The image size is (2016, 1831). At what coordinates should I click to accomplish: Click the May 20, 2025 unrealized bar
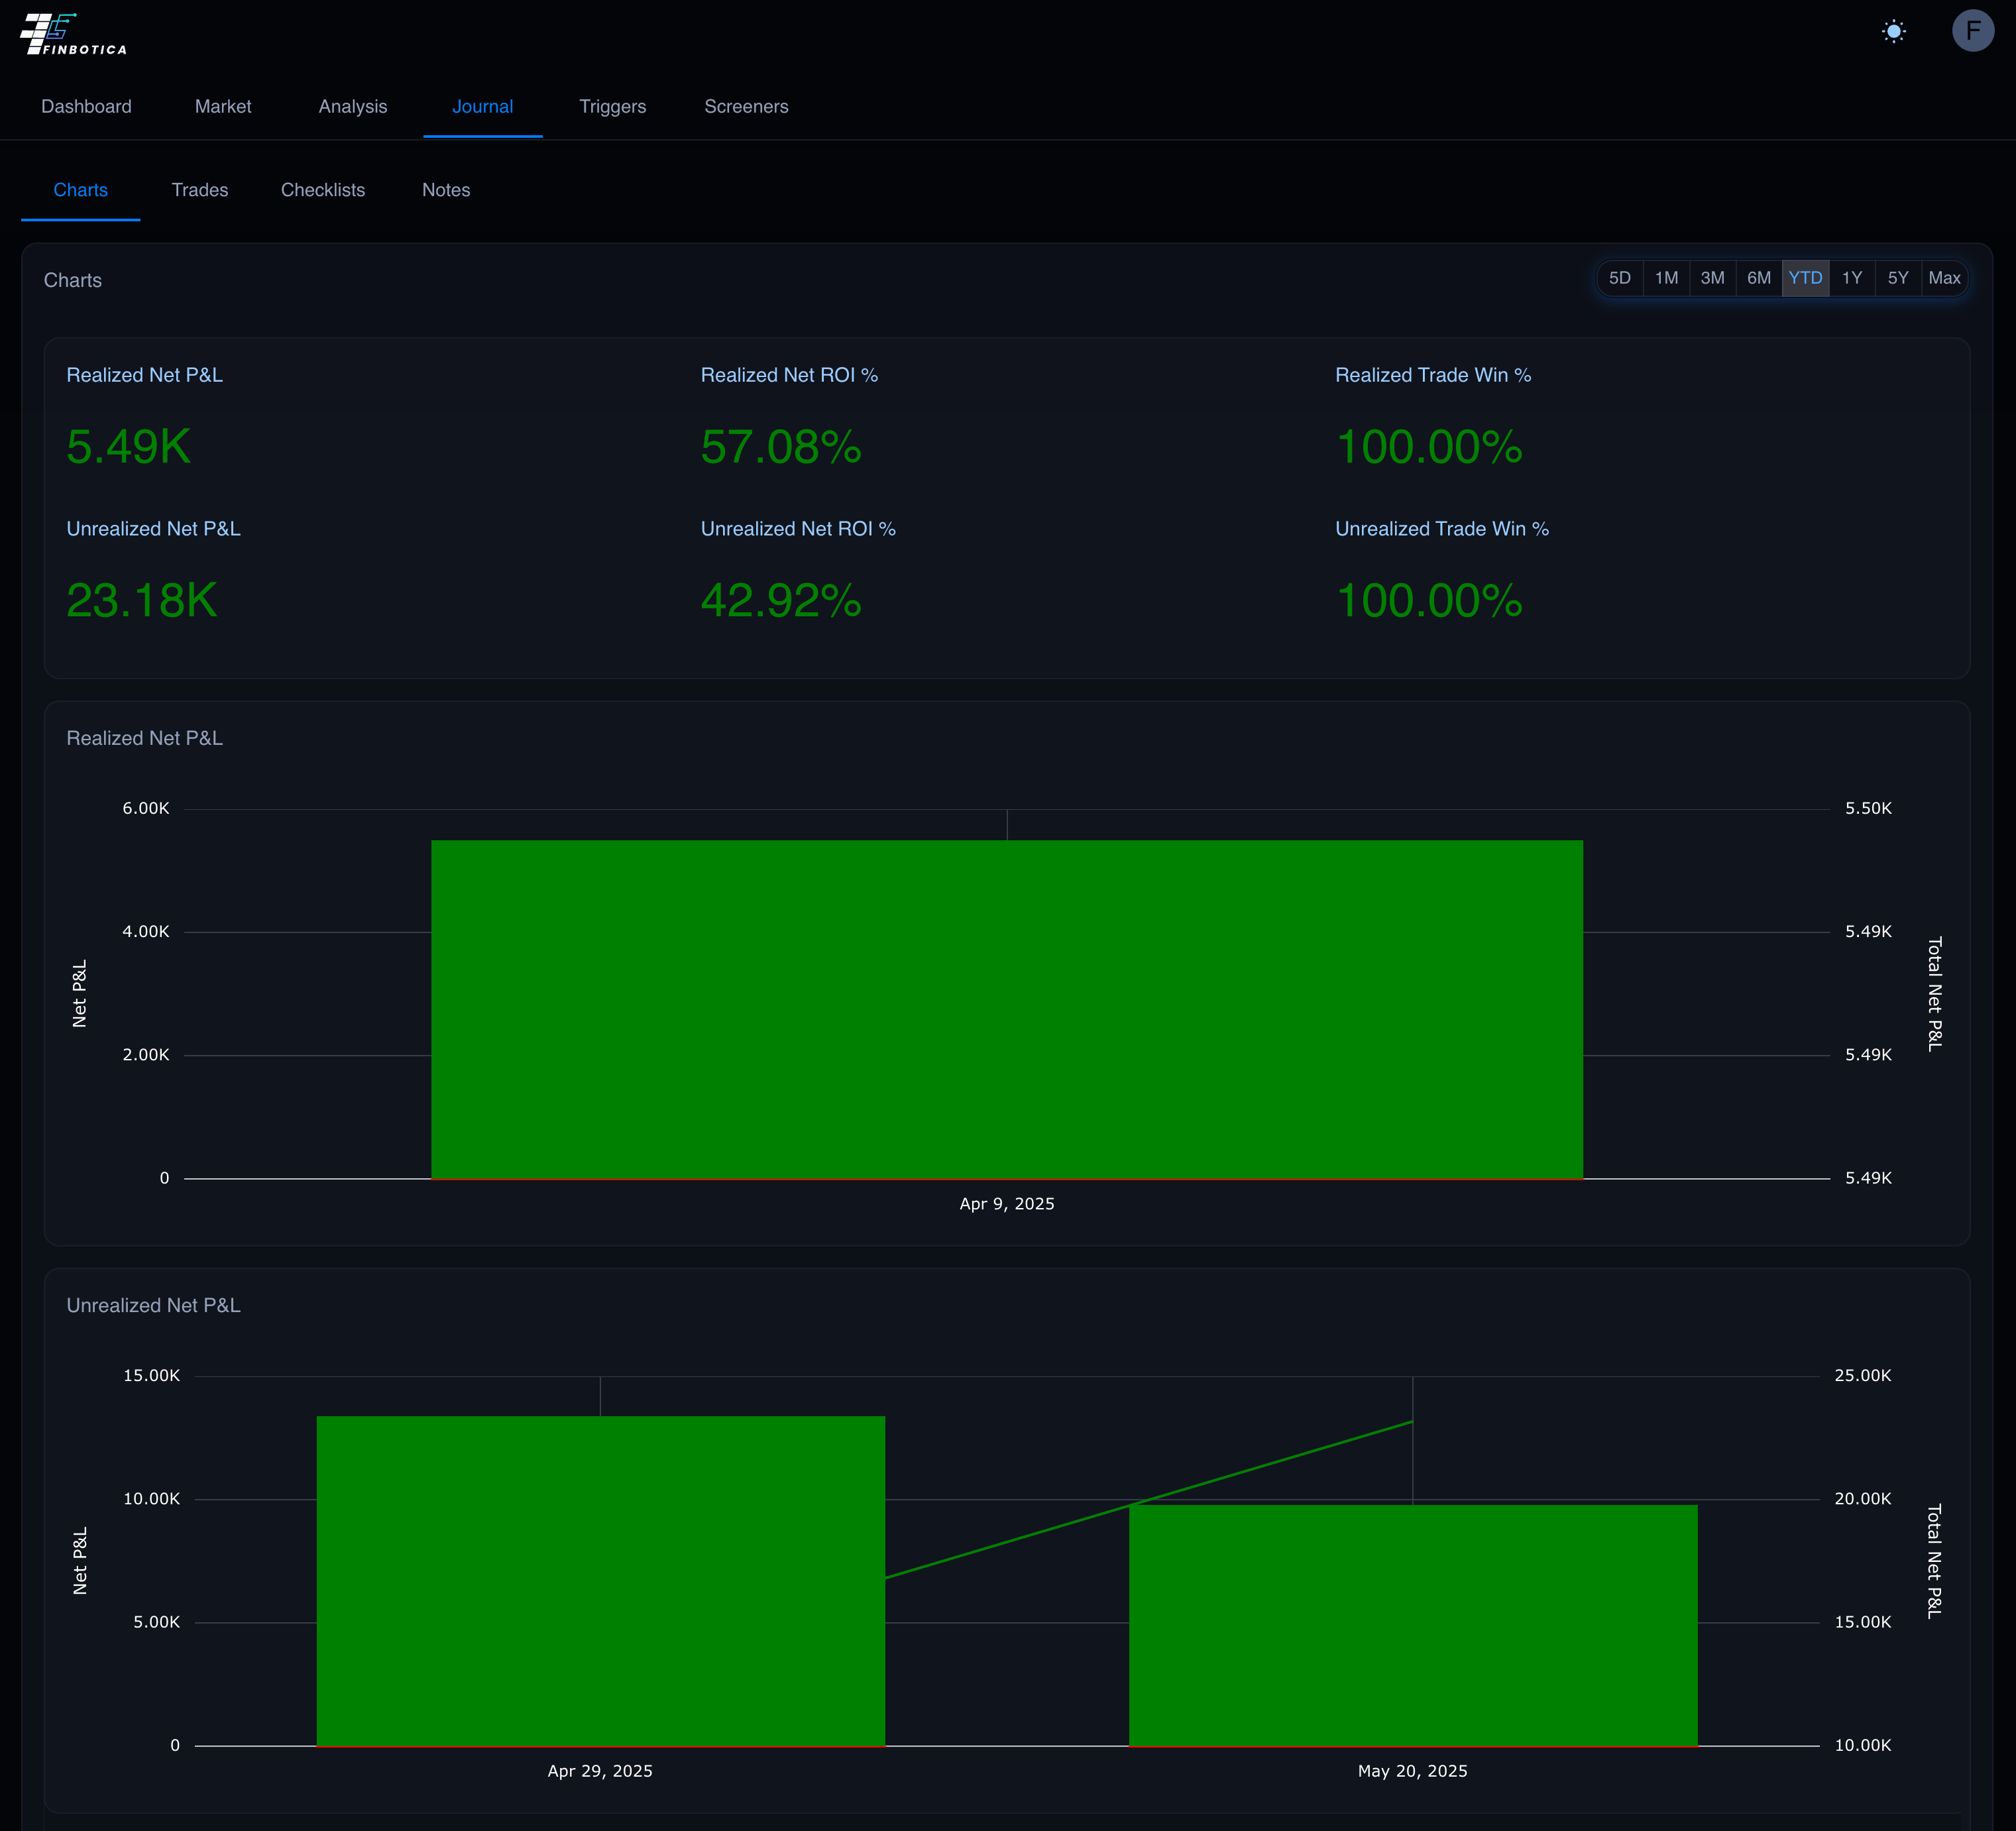point(1412,1625)
